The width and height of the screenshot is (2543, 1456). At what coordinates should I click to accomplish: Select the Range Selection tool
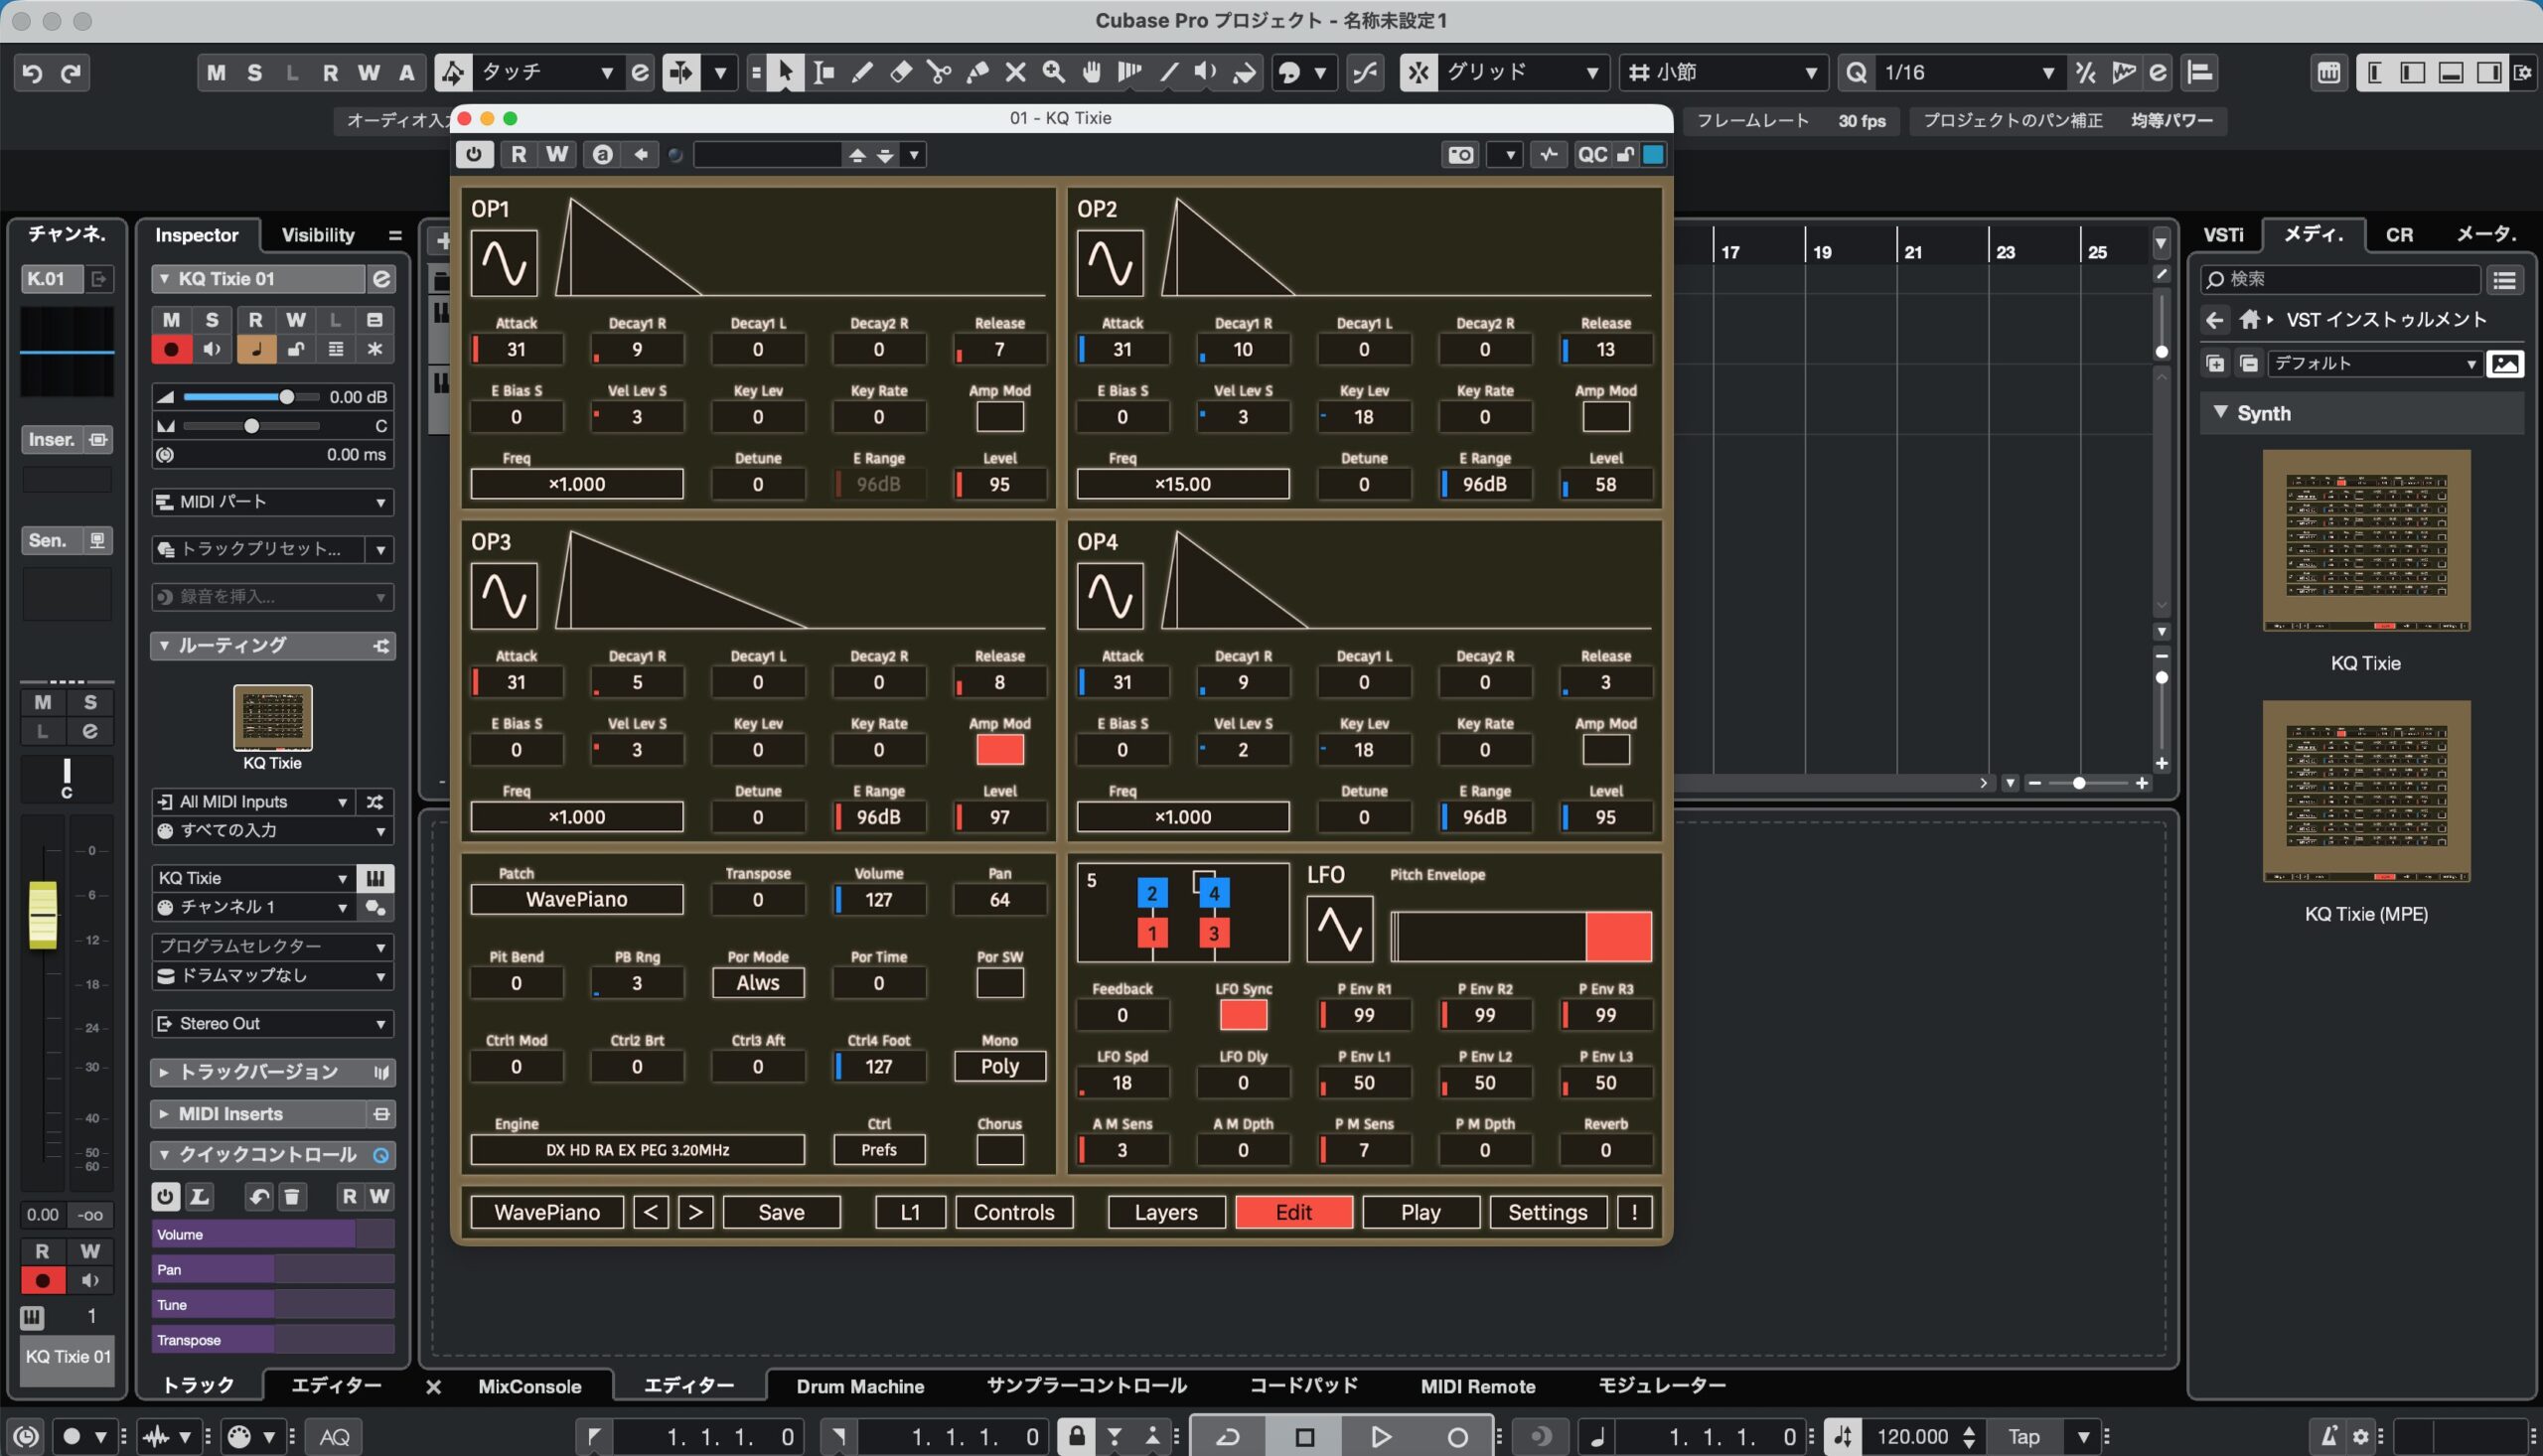point(824,72)
